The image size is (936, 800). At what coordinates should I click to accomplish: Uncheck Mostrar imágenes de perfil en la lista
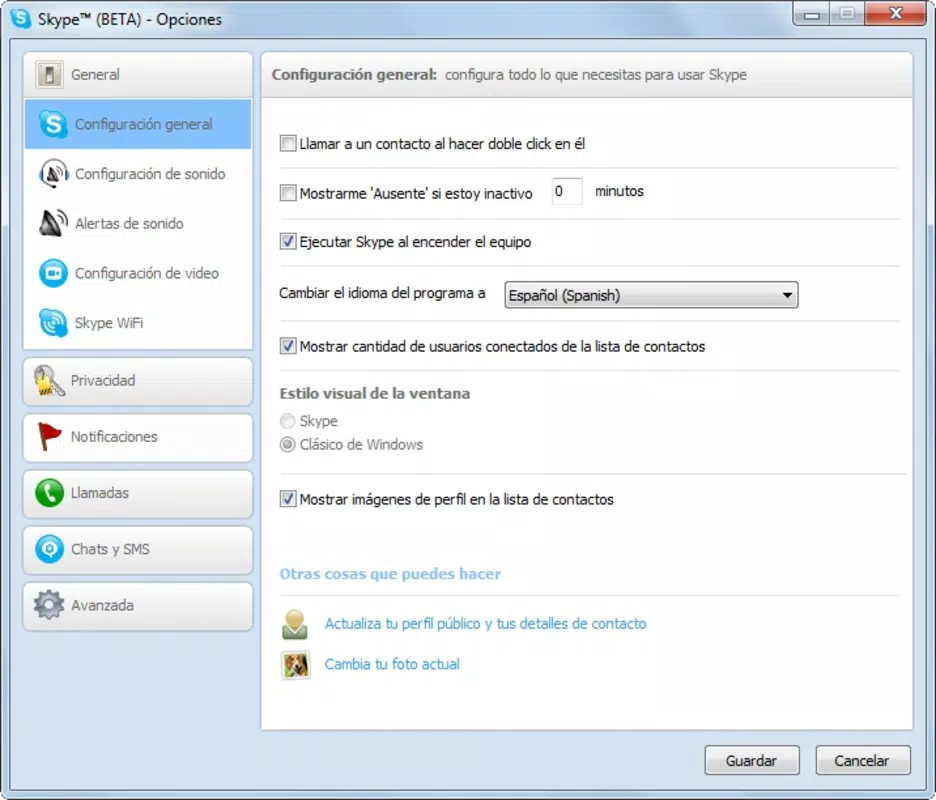tap(288, 499)
